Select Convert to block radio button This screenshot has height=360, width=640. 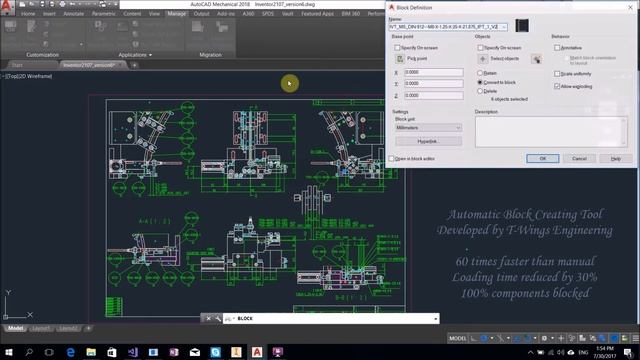tap(480, 82)
